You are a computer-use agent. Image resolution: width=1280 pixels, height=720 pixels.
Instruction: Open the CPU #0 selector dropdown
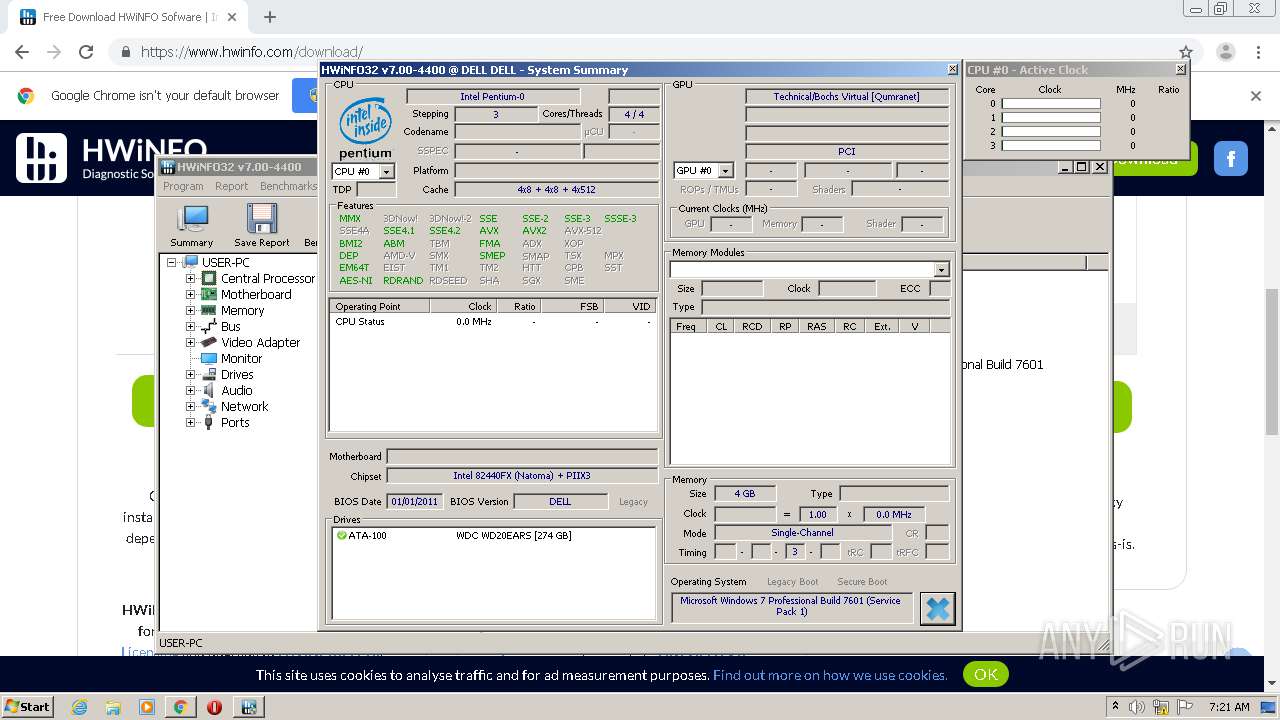(386, 172)
